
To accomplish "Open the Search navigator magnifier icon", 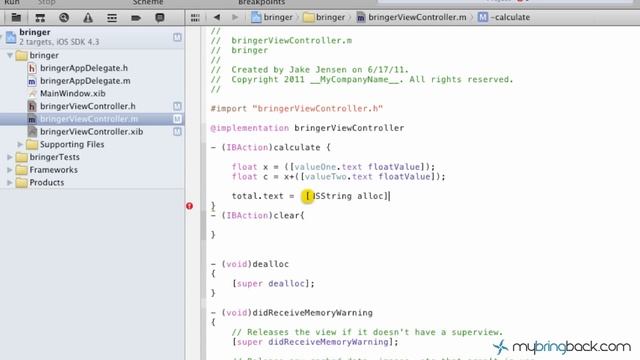I will [64, 18].
